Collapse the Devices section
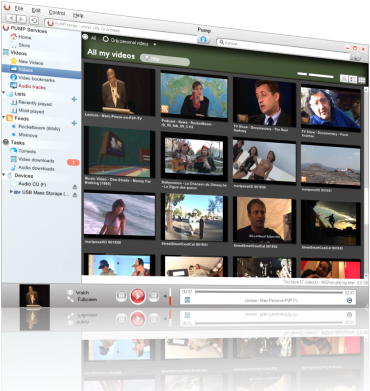Image resolution: width=370 pixels, height=391 pixels. pyautogui.click(x=4, y=175)
